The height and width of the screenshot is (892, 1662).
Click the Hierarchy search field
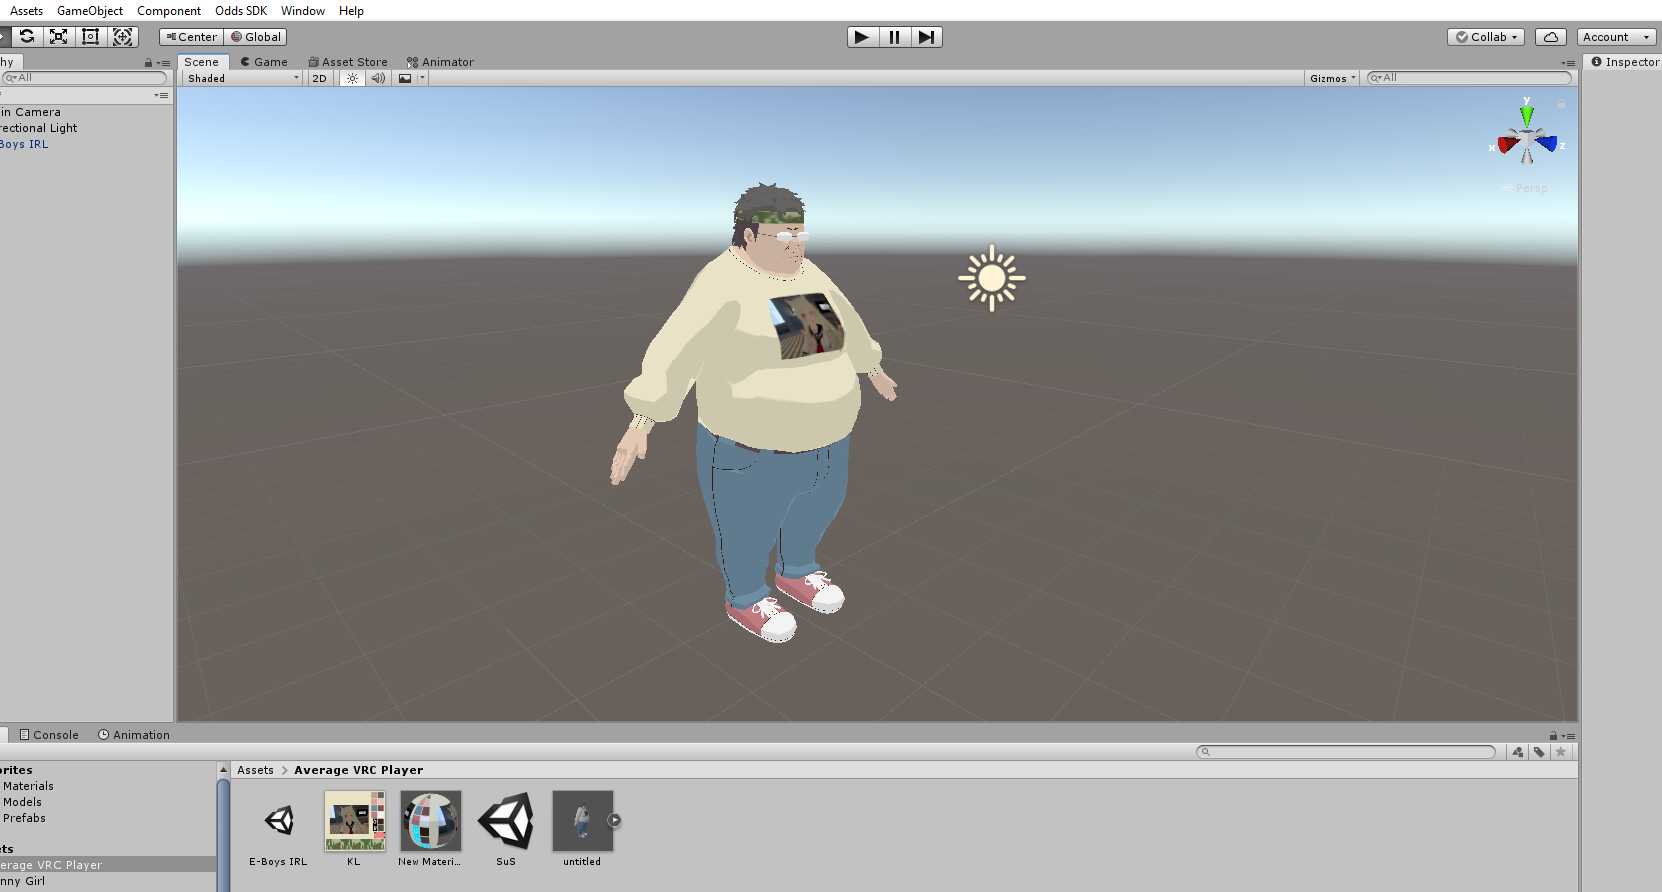[84, 78]
